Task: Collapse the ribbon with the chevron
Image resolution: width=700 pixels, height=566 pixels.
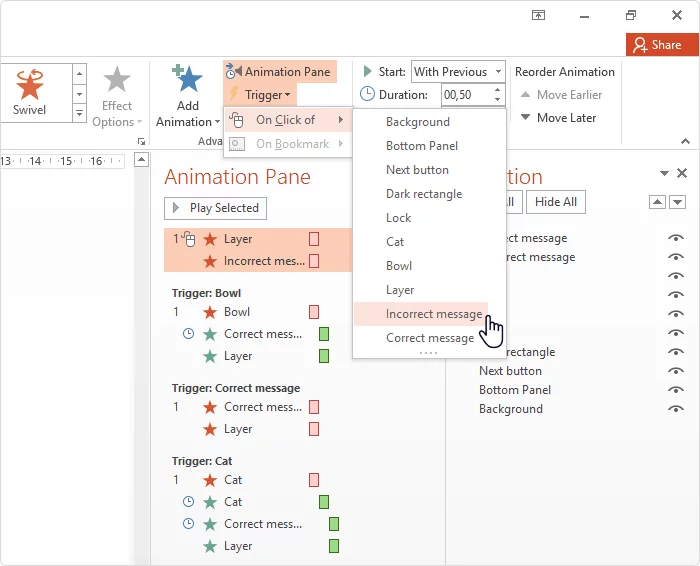Action: point(685,141)
